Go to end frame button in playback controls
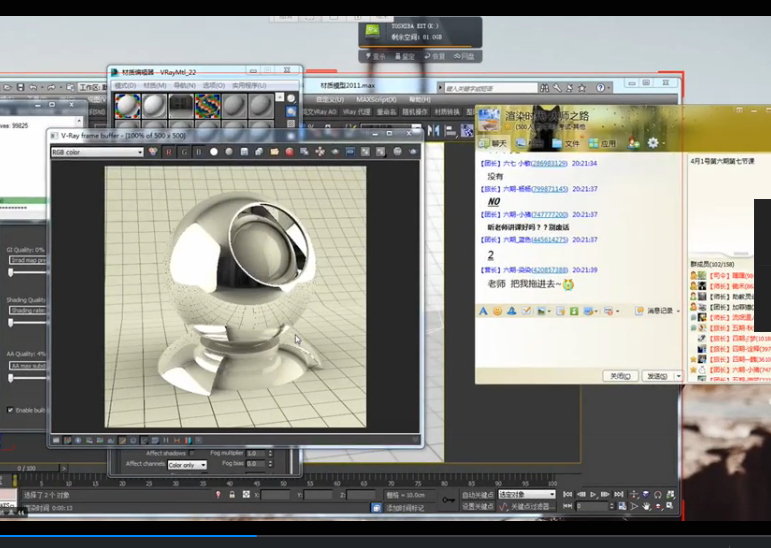 [619, 494]
